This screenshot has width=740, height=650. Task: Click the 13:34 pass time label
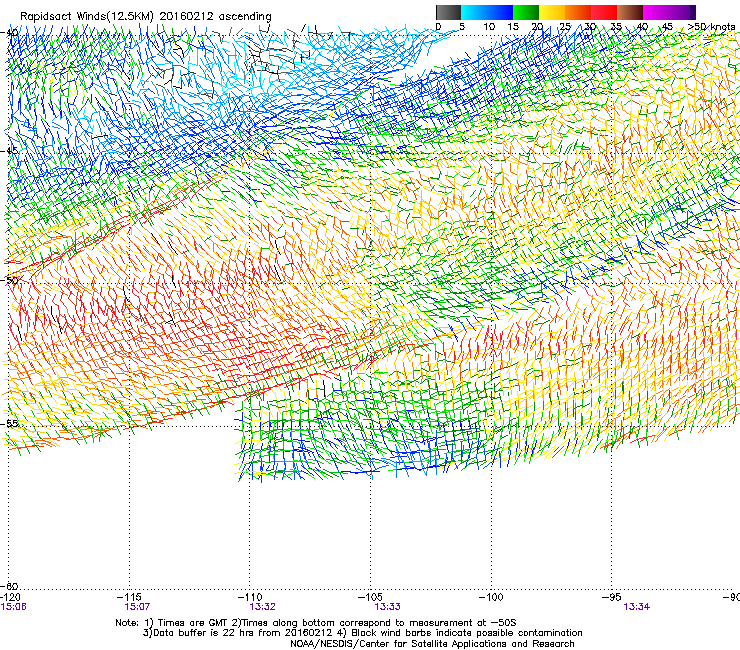tap(636, 607)
